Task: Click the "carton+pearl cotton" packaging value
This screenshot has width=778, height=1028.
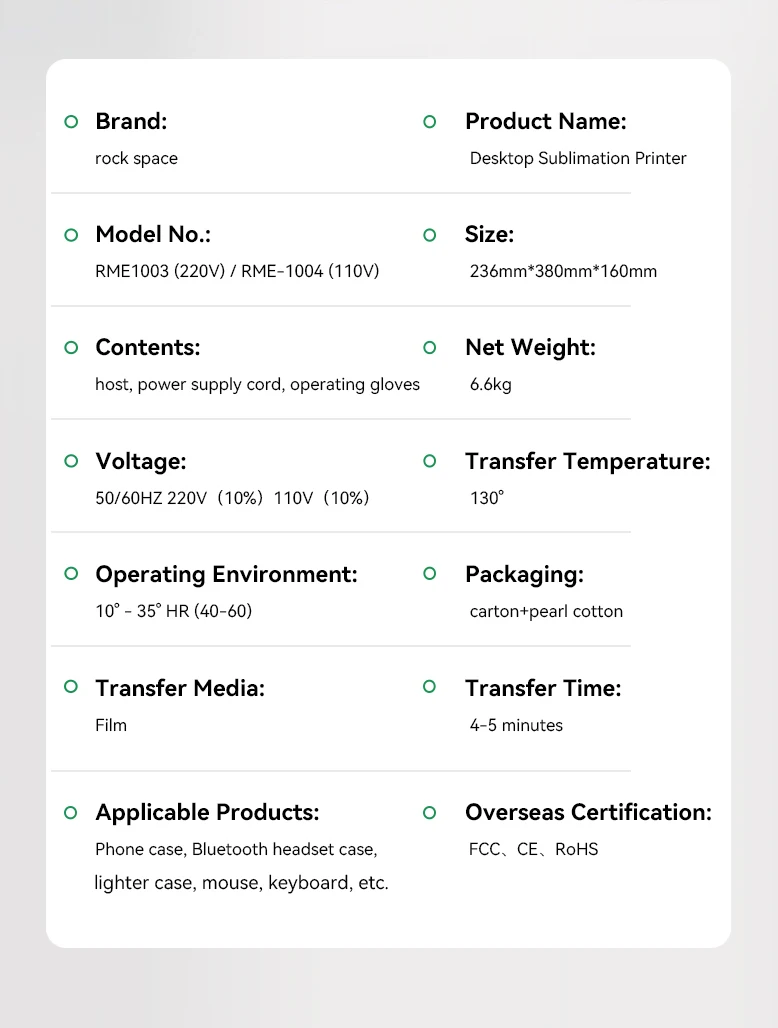Action: (546, 611)
